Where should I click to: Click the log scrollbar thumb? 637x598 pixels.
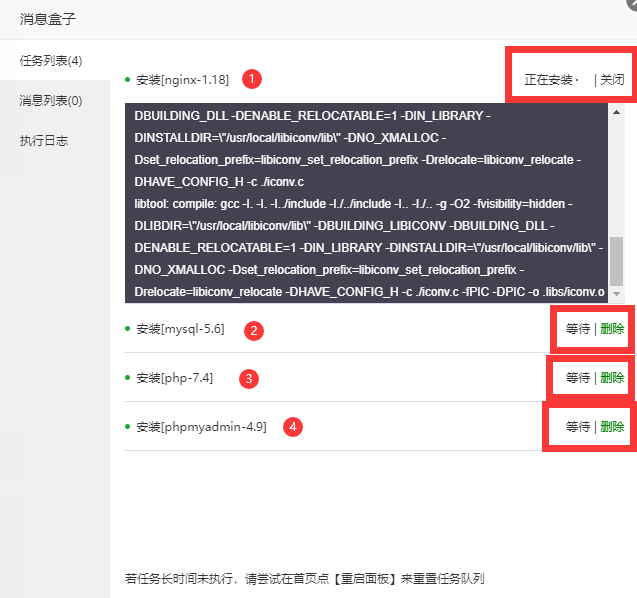(616, 262)
